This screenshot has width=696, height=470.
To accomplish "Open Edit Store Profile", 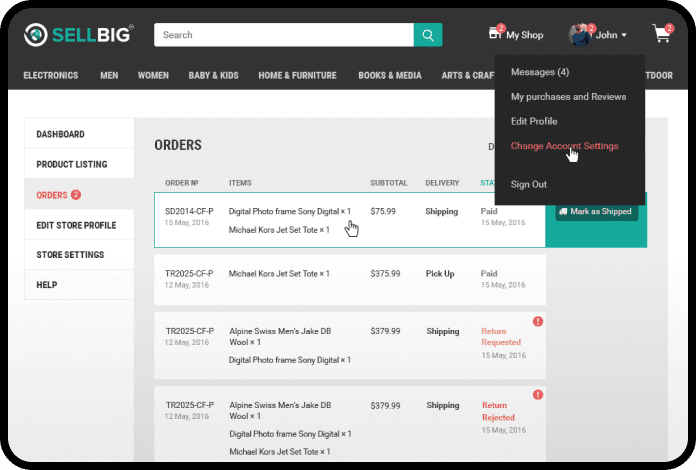I will pyautogui.click(x=79, y=225).
